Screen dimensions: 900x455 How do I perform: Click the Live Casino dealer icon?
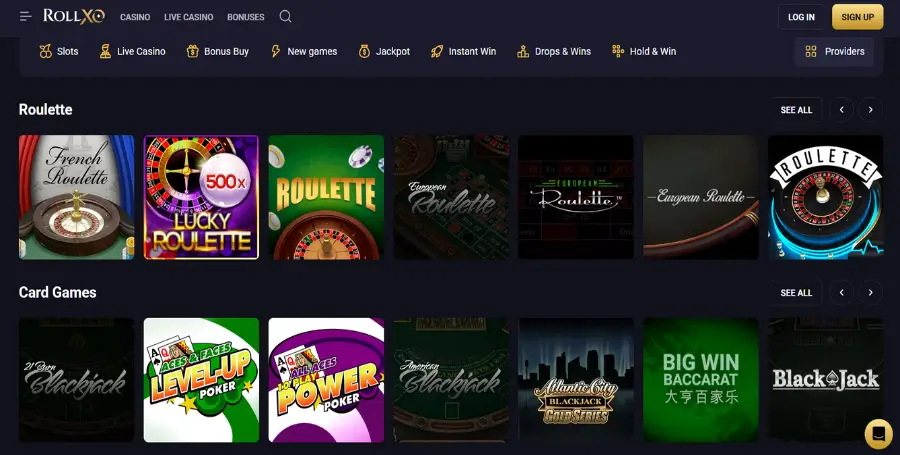(x=105, y=52)
